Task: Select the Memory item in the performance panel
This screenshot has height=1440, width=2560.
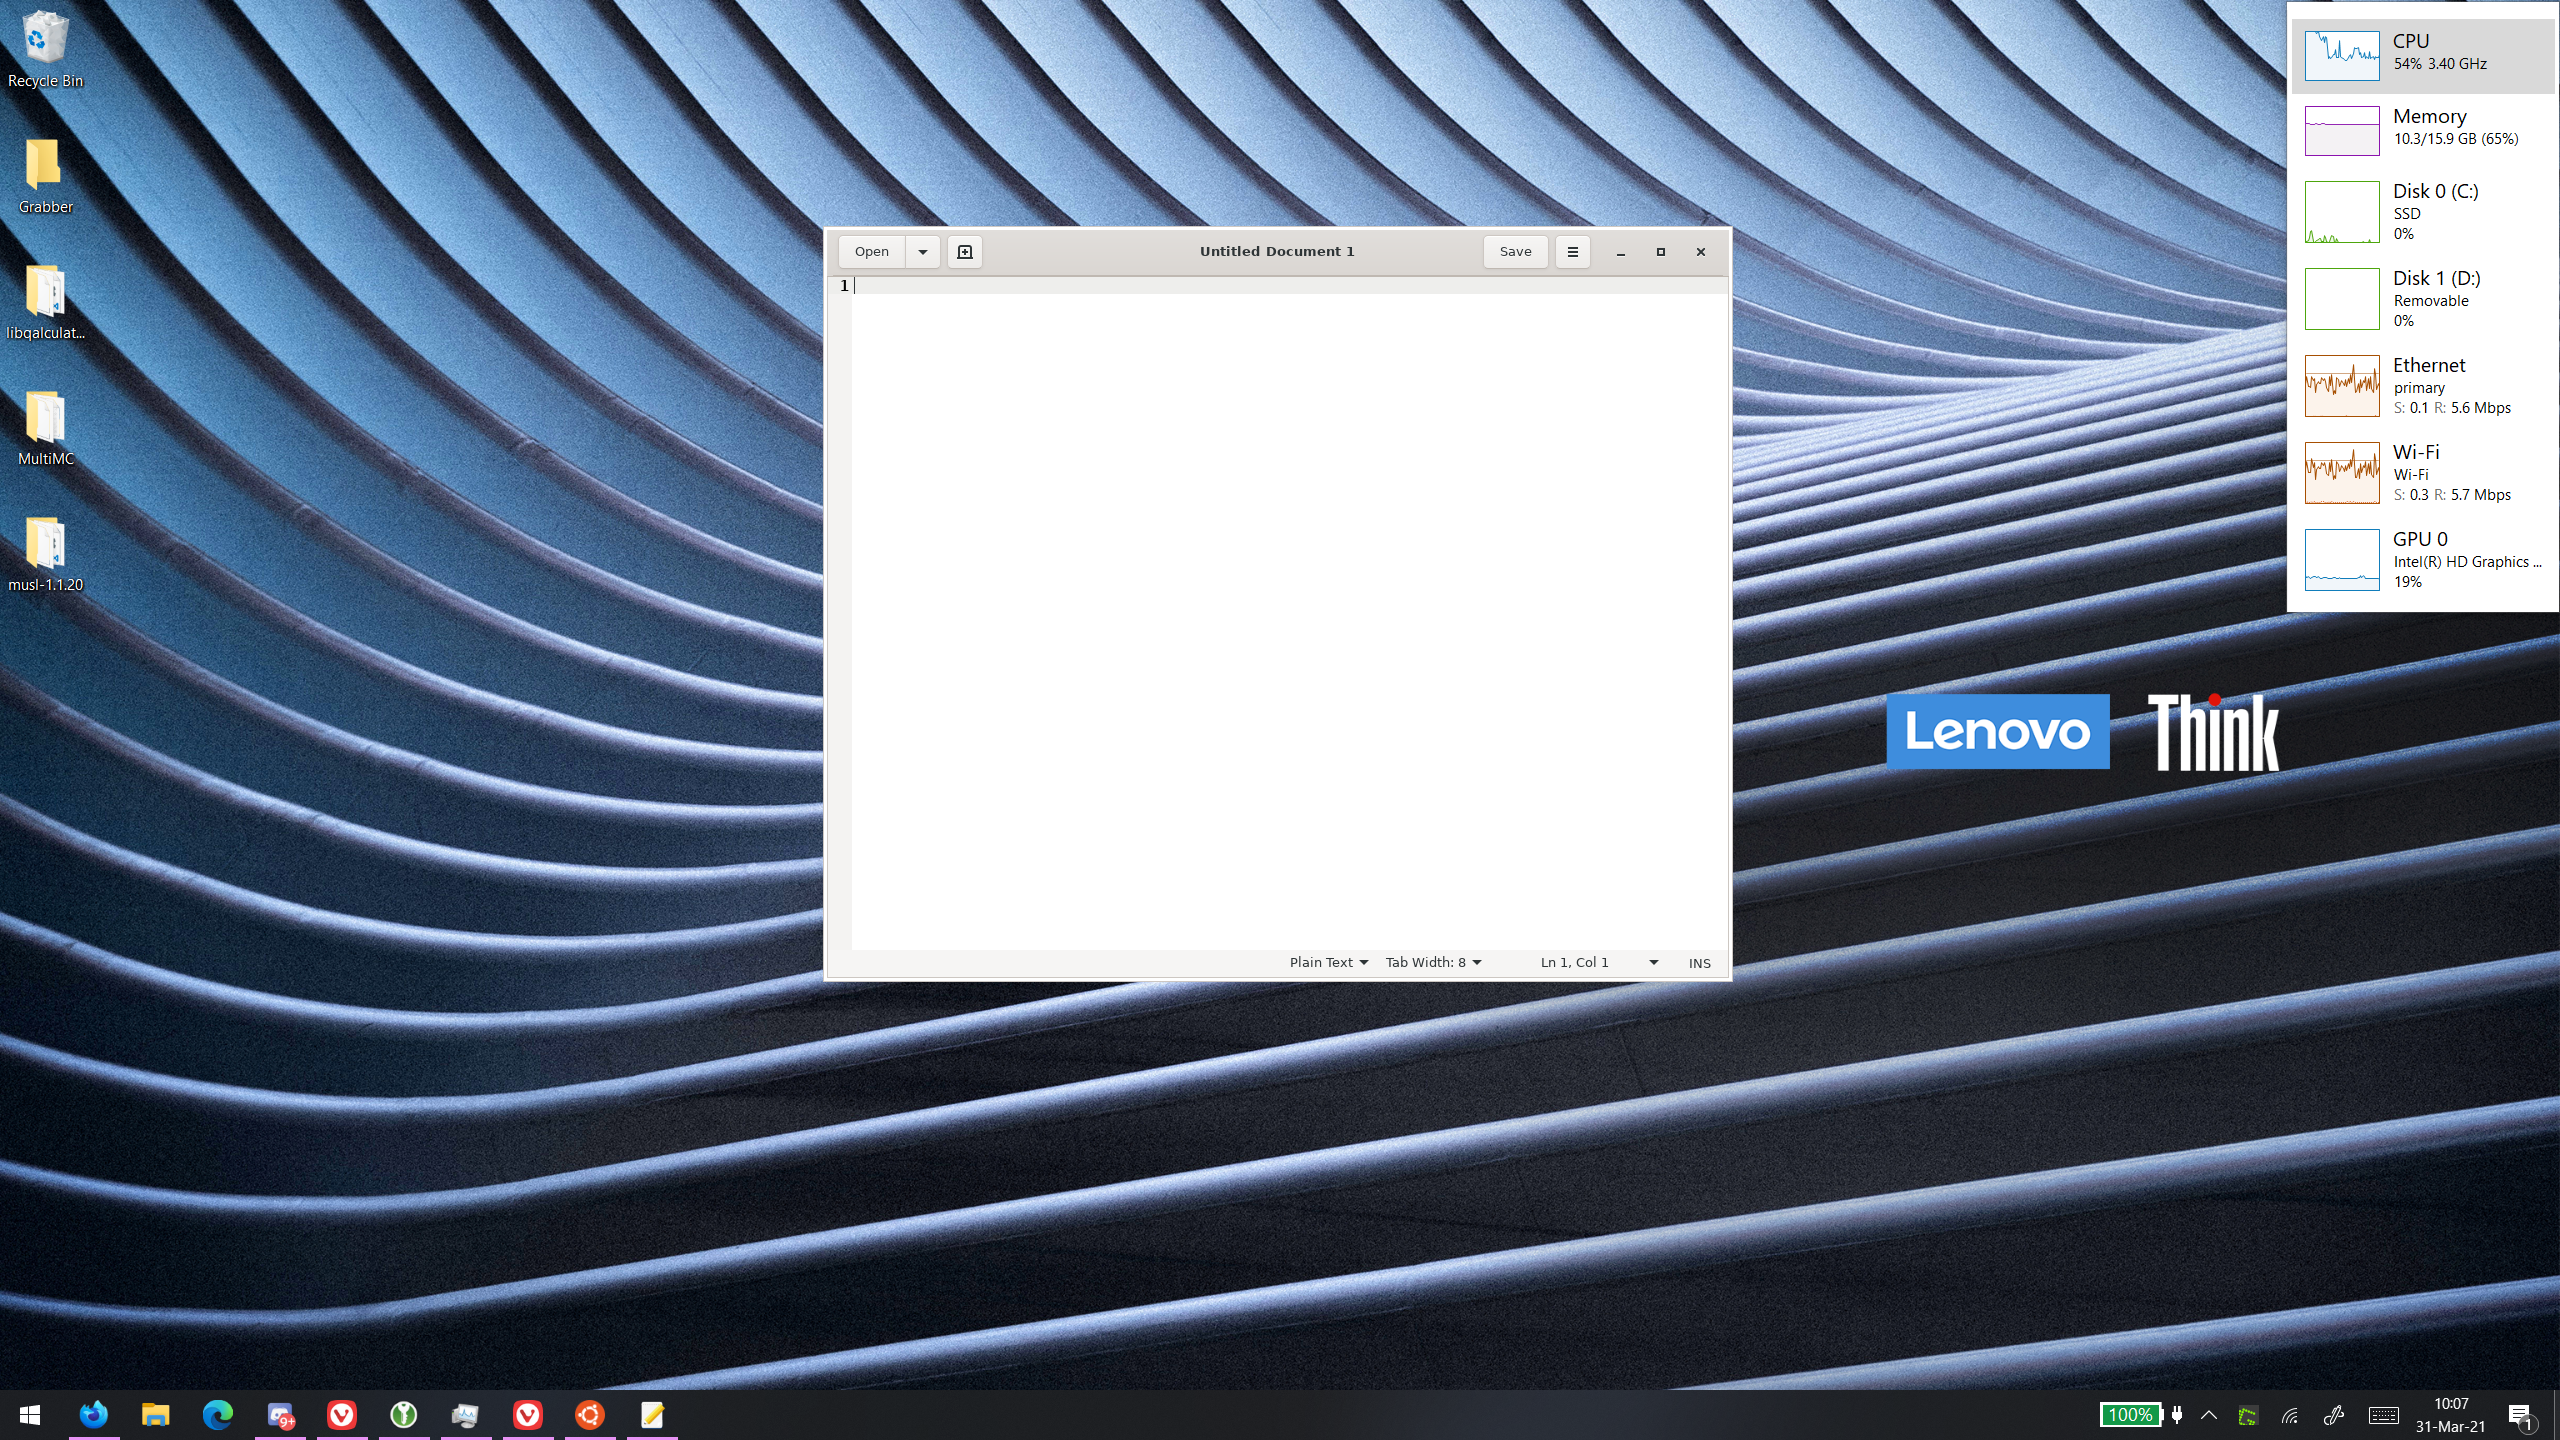Action: click(2422, 130)
